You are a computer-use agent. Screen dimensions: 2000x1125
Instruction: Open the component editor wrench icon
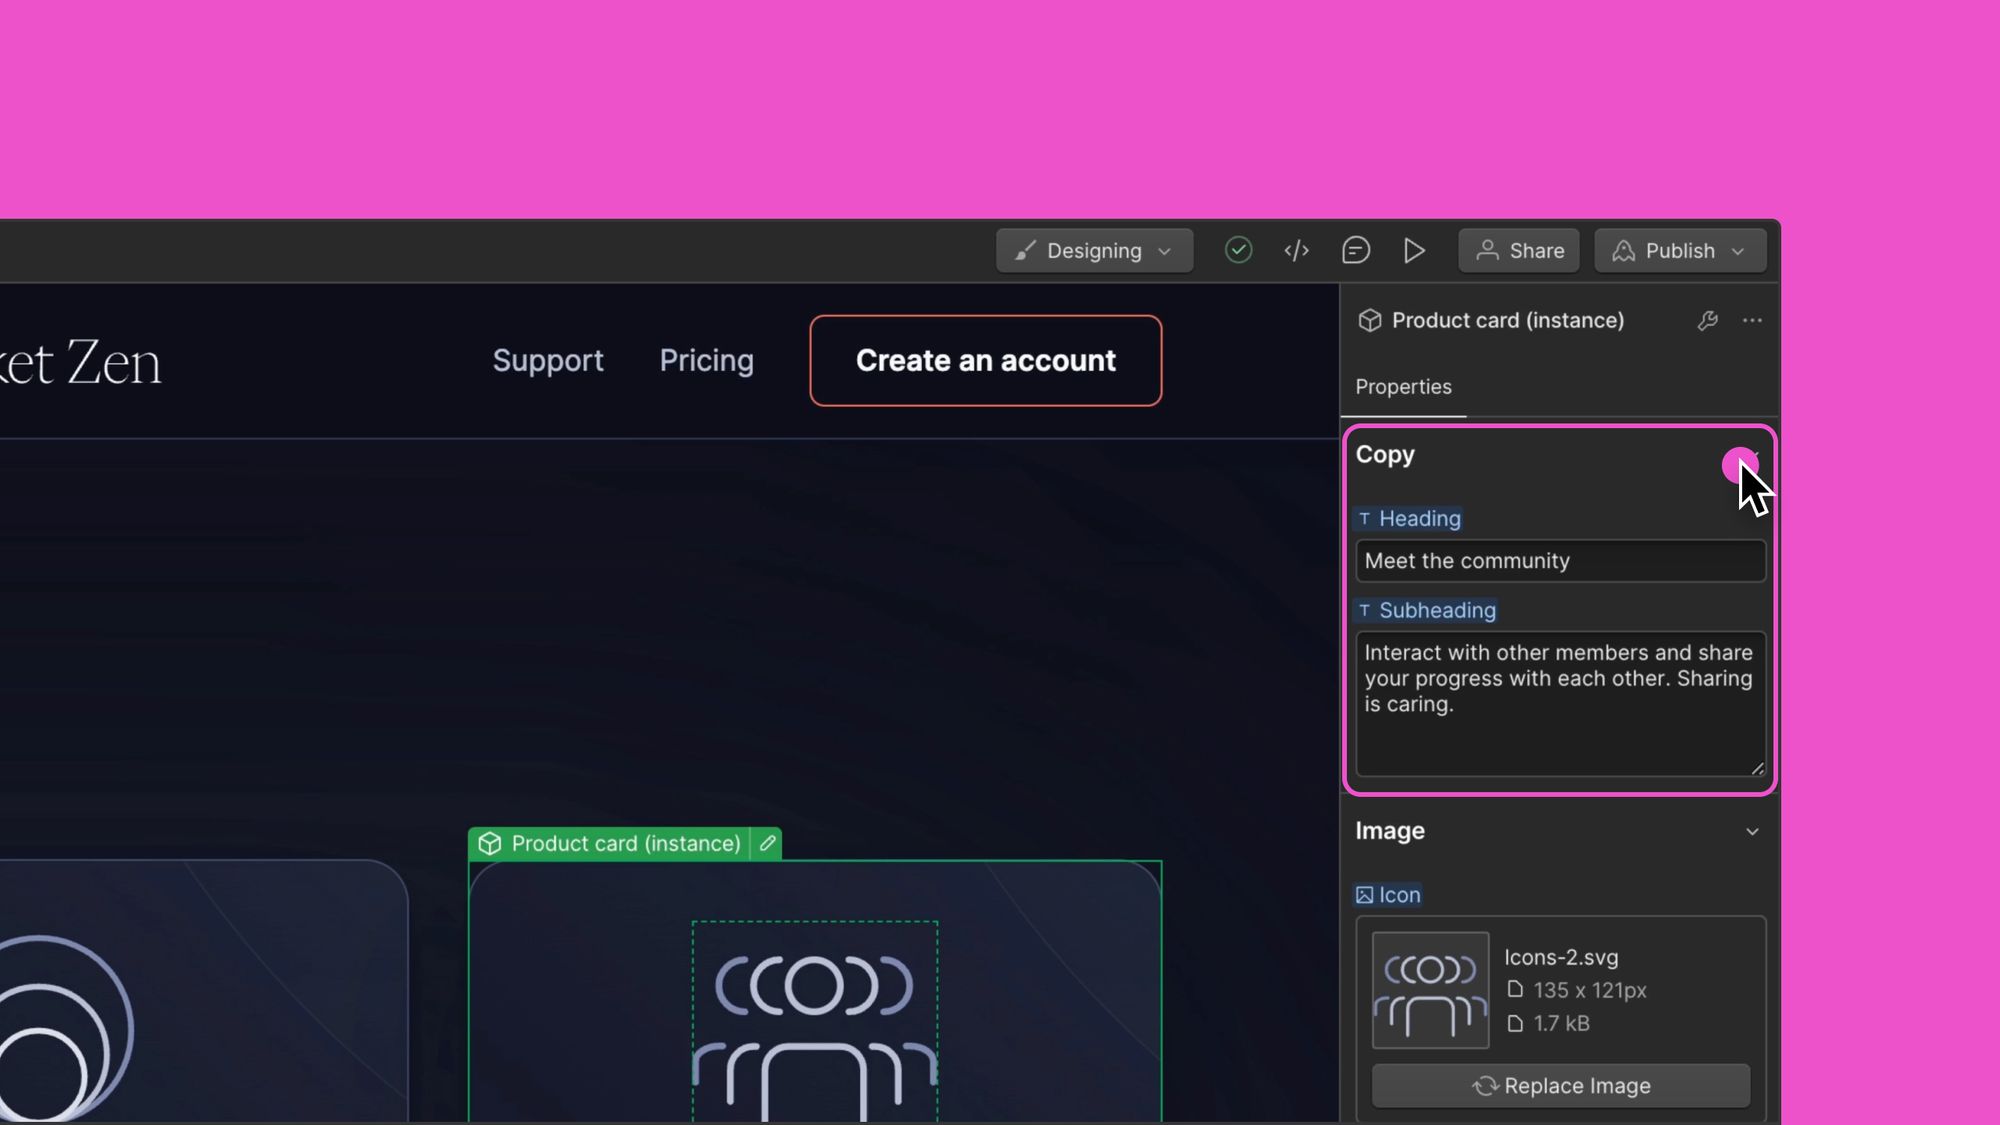[1707, 320]
